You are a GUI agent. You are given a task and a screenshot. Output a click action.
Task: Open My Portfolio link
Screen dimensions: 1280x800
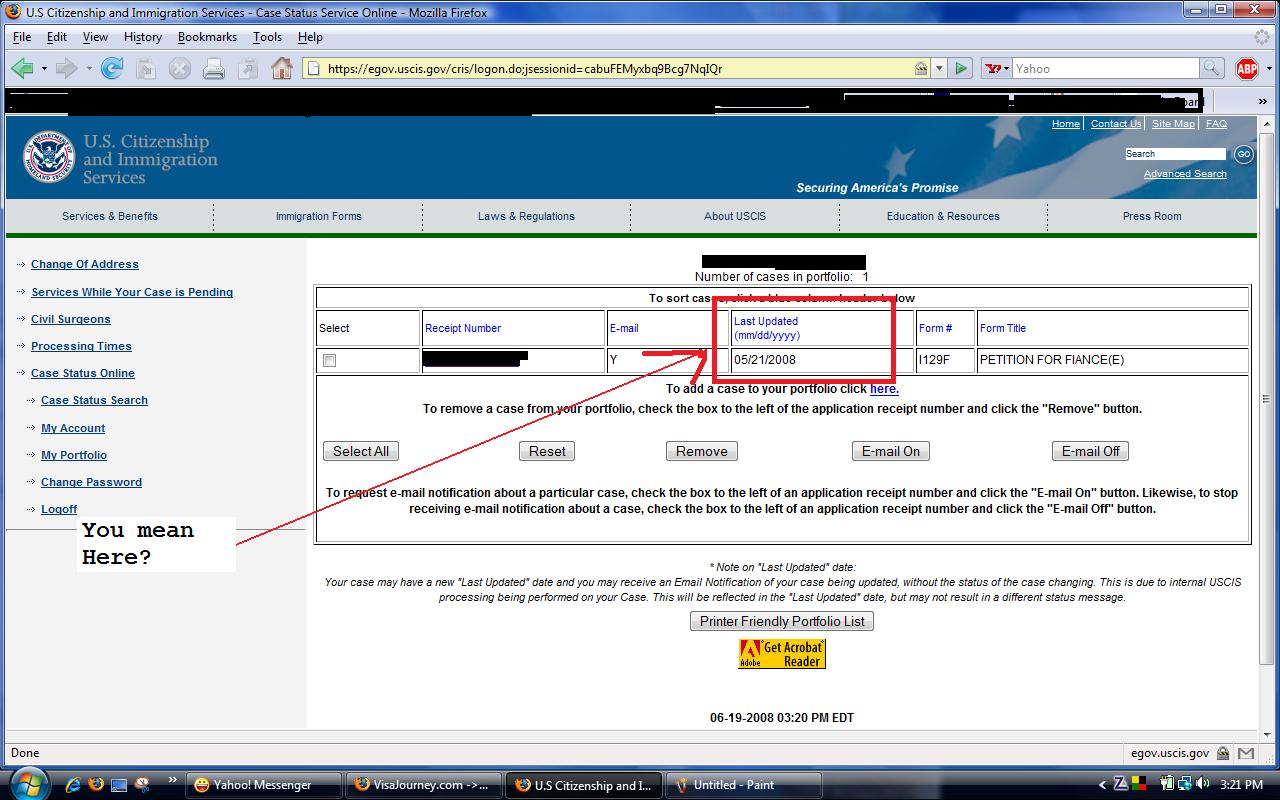74,455
